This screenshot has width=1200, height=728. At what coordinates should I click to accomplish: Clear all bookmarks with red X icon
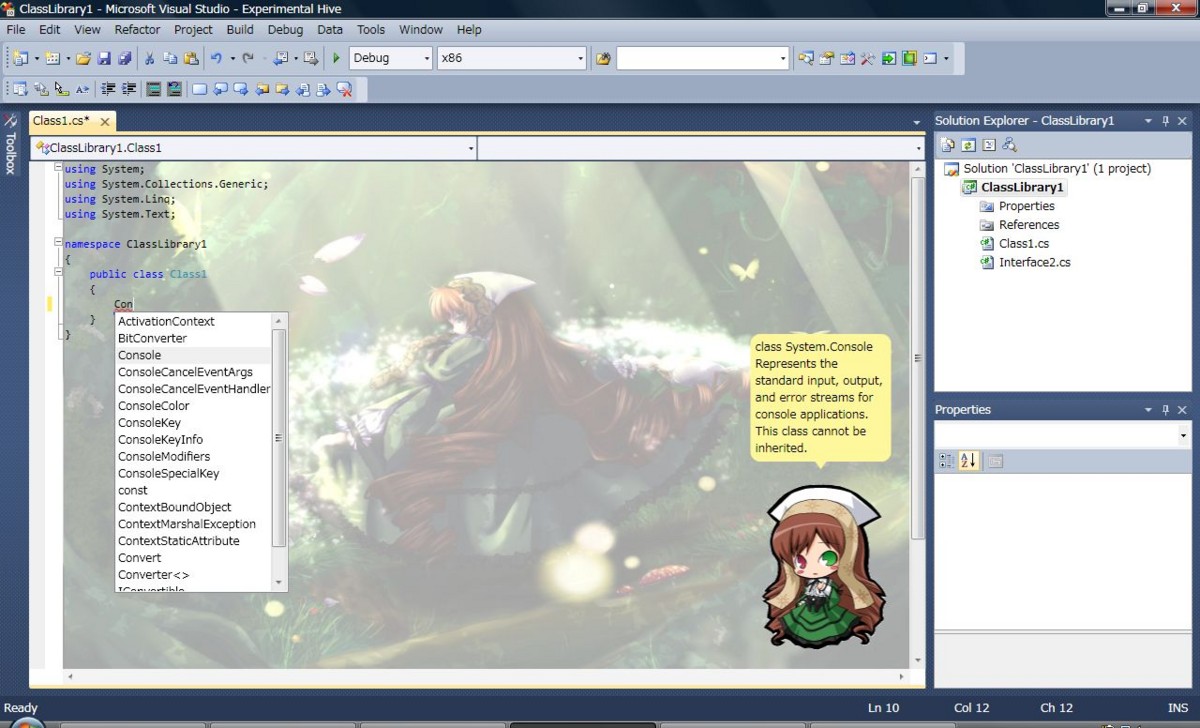pyautogui.click(x=345, y=89)
